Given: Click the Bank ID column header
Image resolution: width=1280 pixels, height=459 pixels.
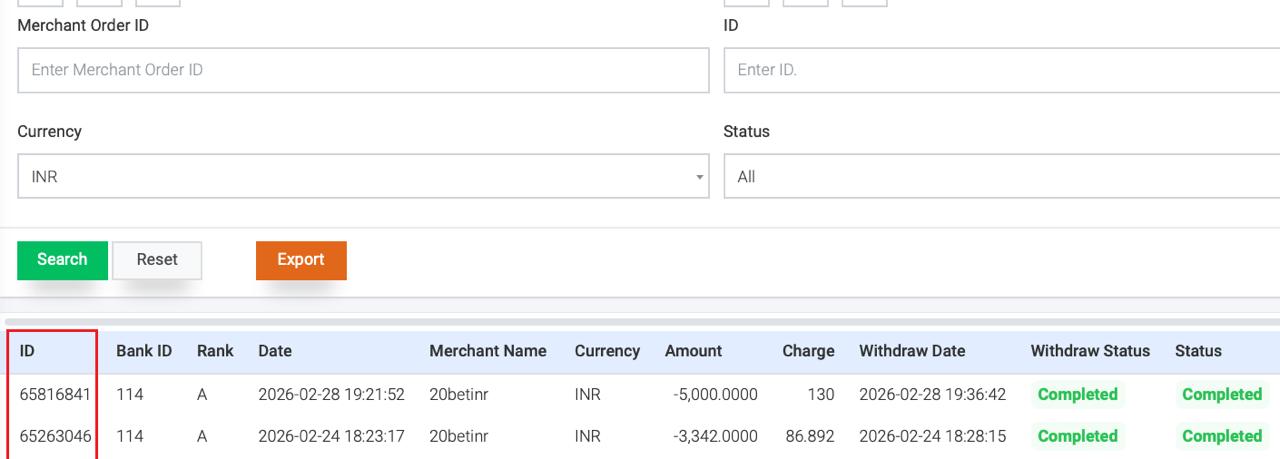Looking at the screenshot, I should (x=144, y=351).
